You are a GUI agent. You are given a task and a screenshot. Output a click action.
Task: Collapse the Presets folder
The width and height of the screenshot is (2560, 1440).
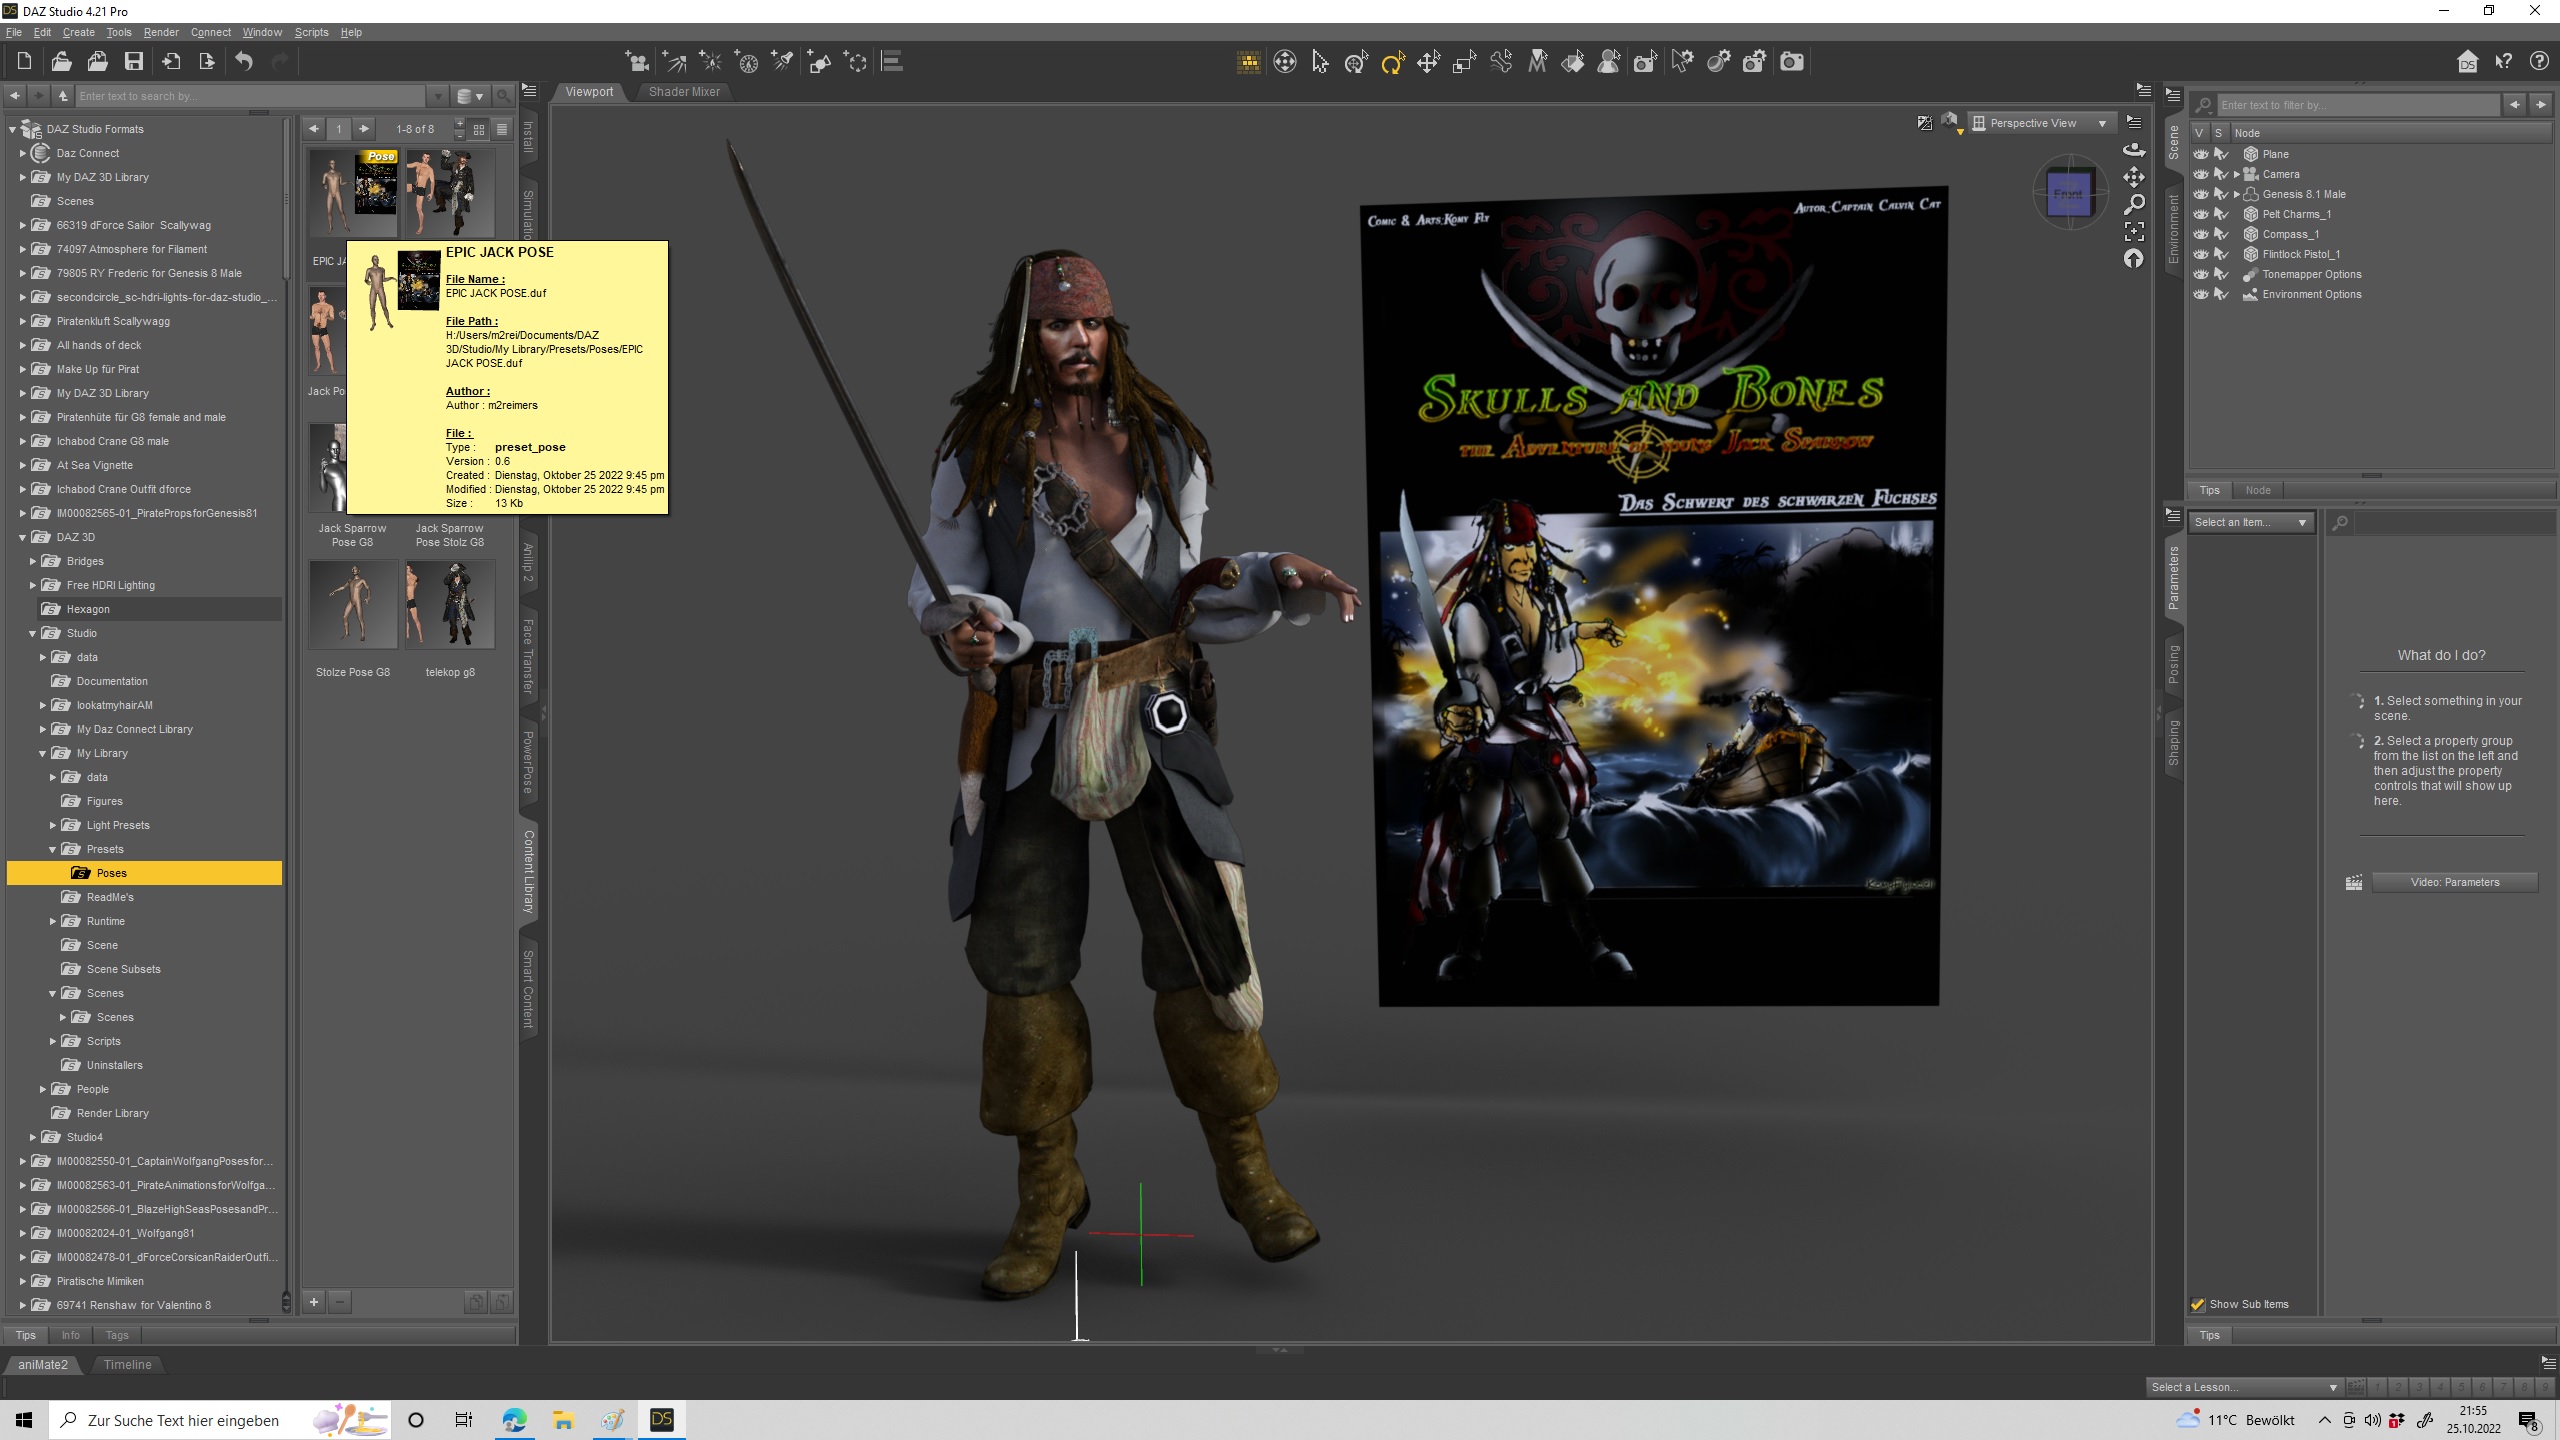53,849
